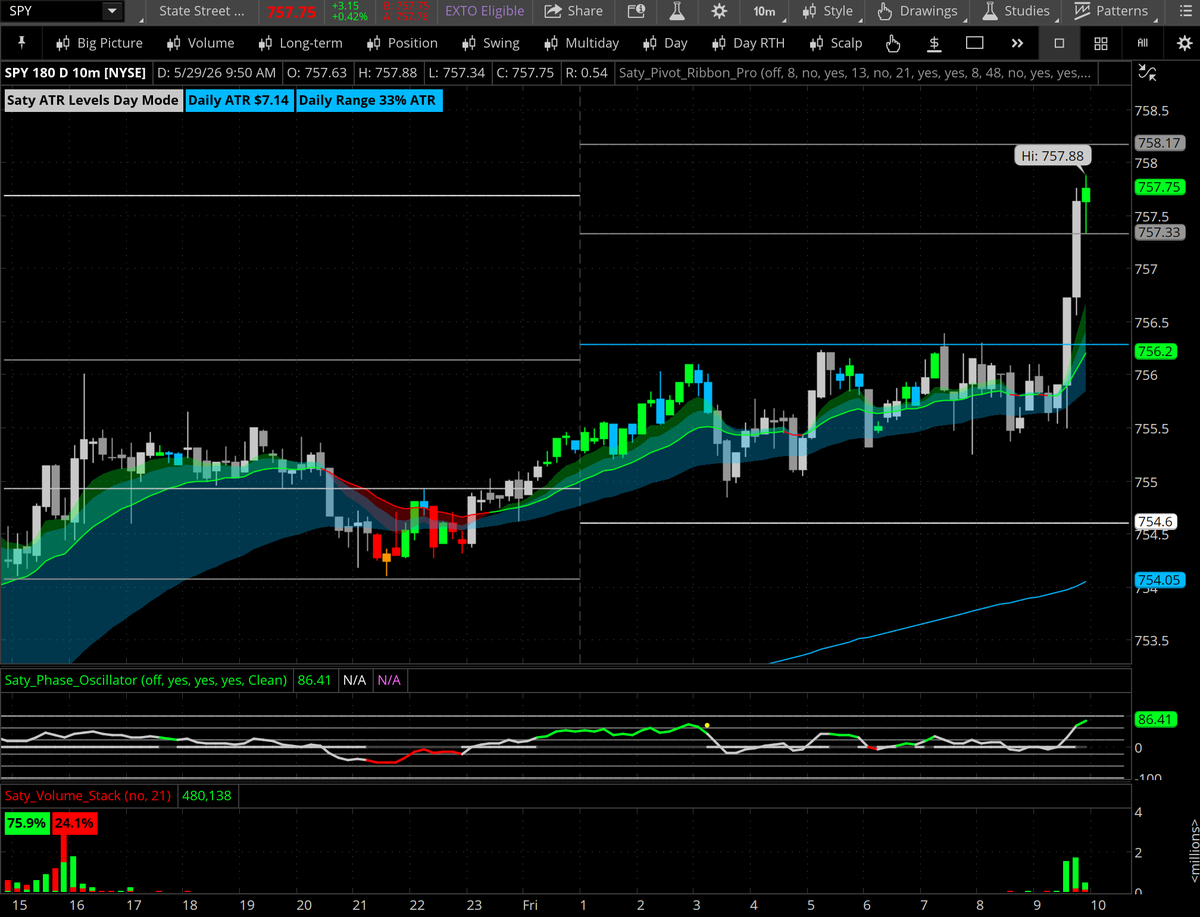Click the Hi: 757.88 price bubble
Image resolution: width=1200 pixels, height=917 pixels.
pos(1053,155)
